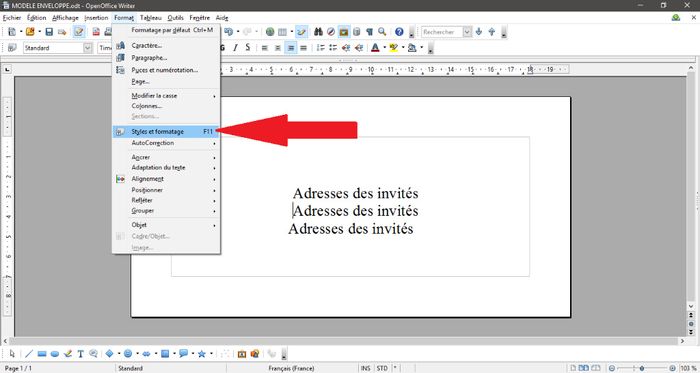Toggle bullet list icon

click(x=333, y=48)
